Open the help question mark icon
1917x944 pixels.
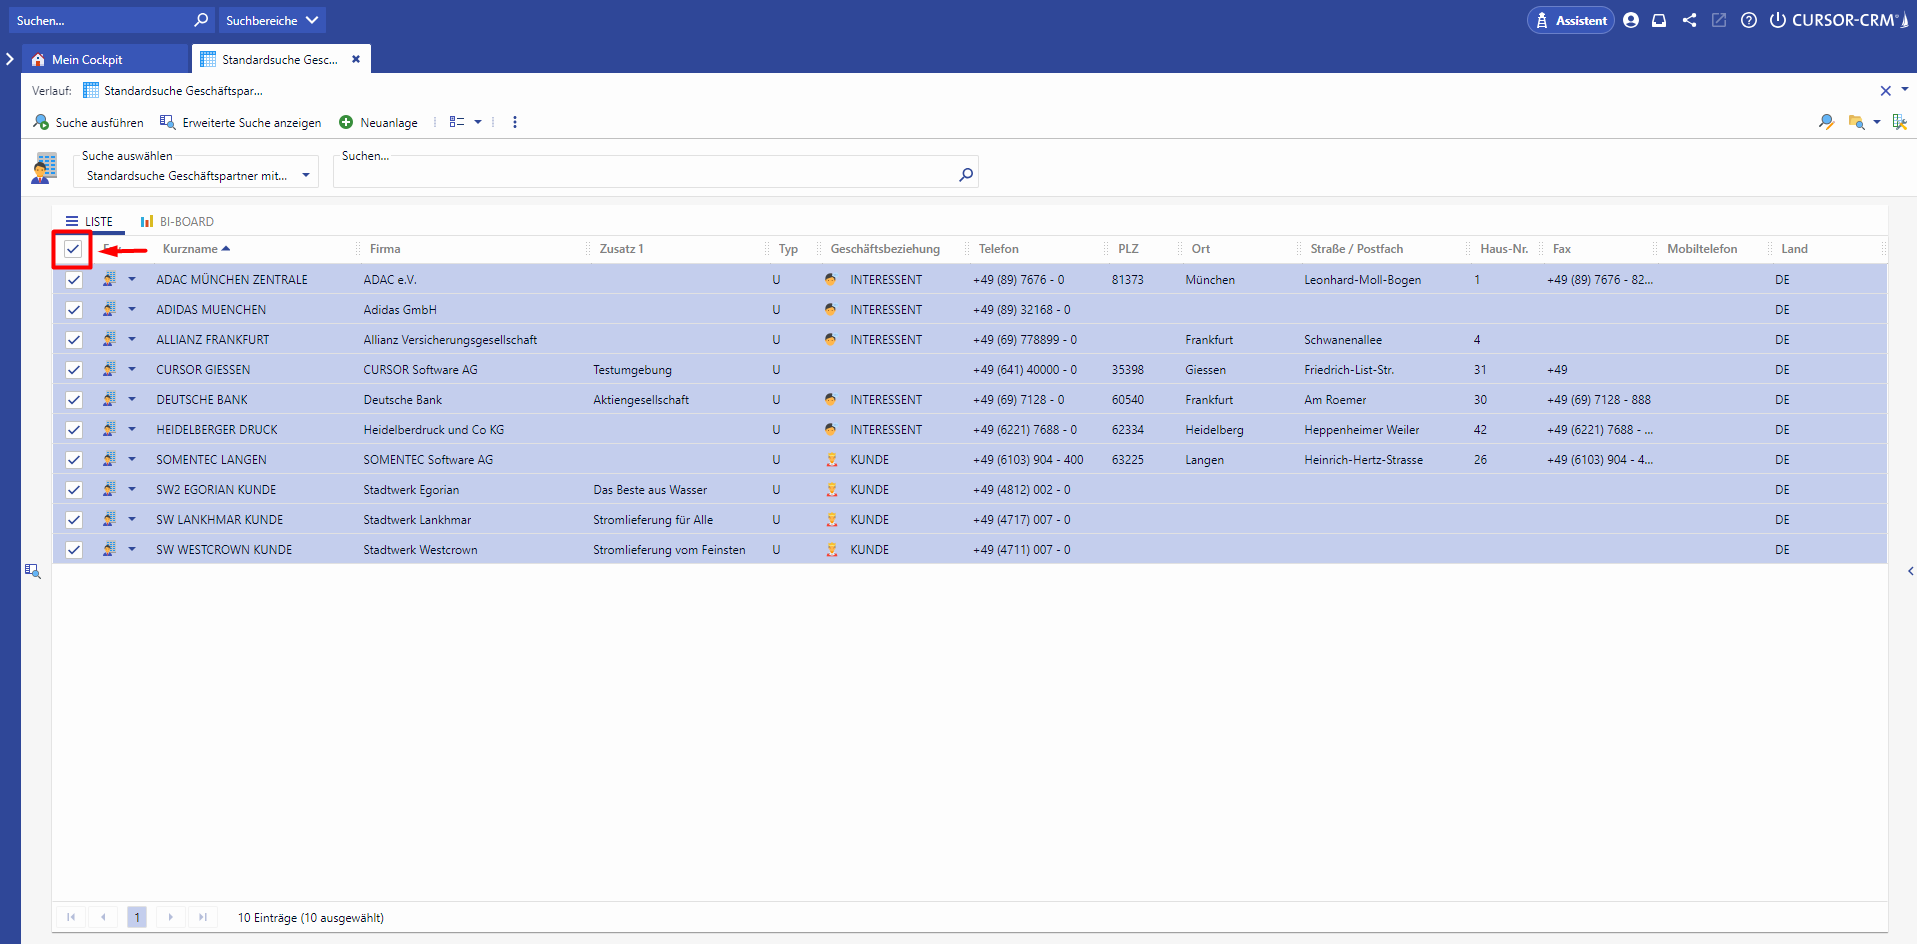point(1748,20)
